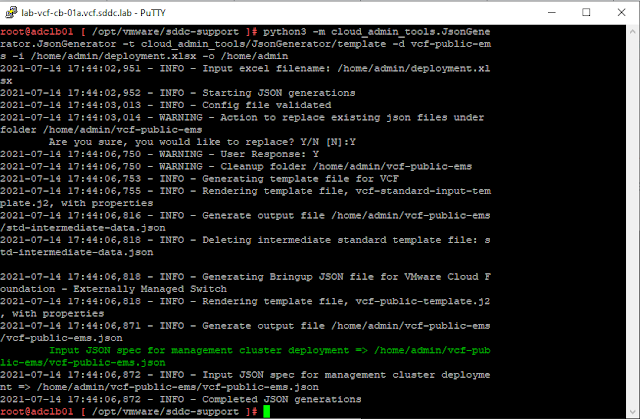Open the PuTTY system menu icon
640x419 pixels.
pyautogui.click(x=11, y=12)
